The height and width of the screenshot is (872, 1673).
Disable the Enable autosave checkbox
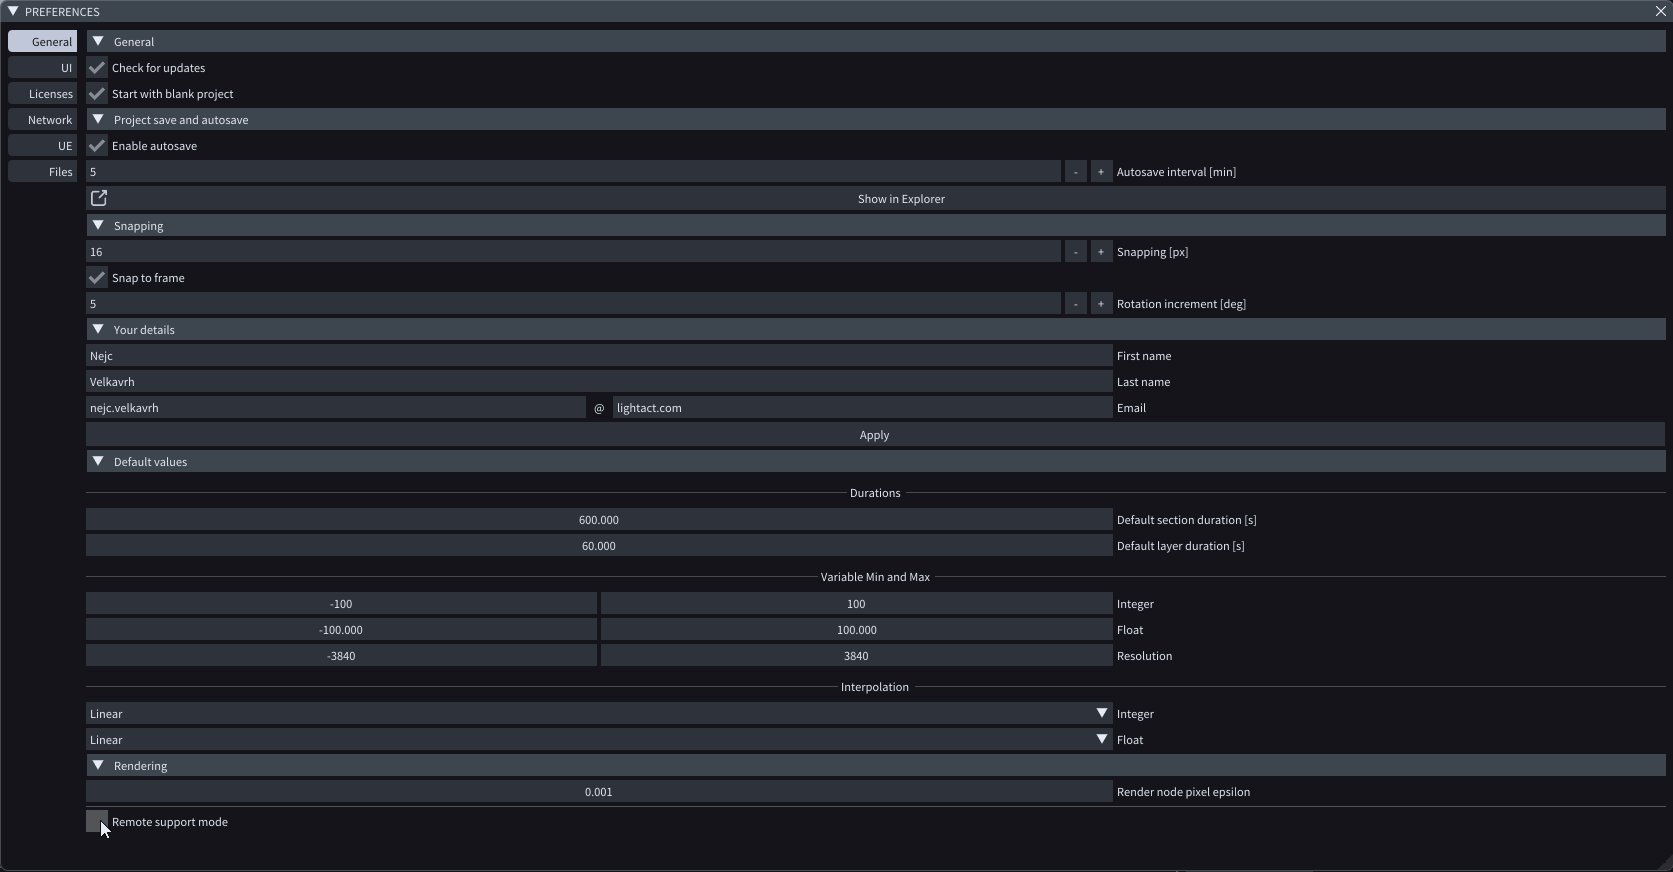(97, 146)
